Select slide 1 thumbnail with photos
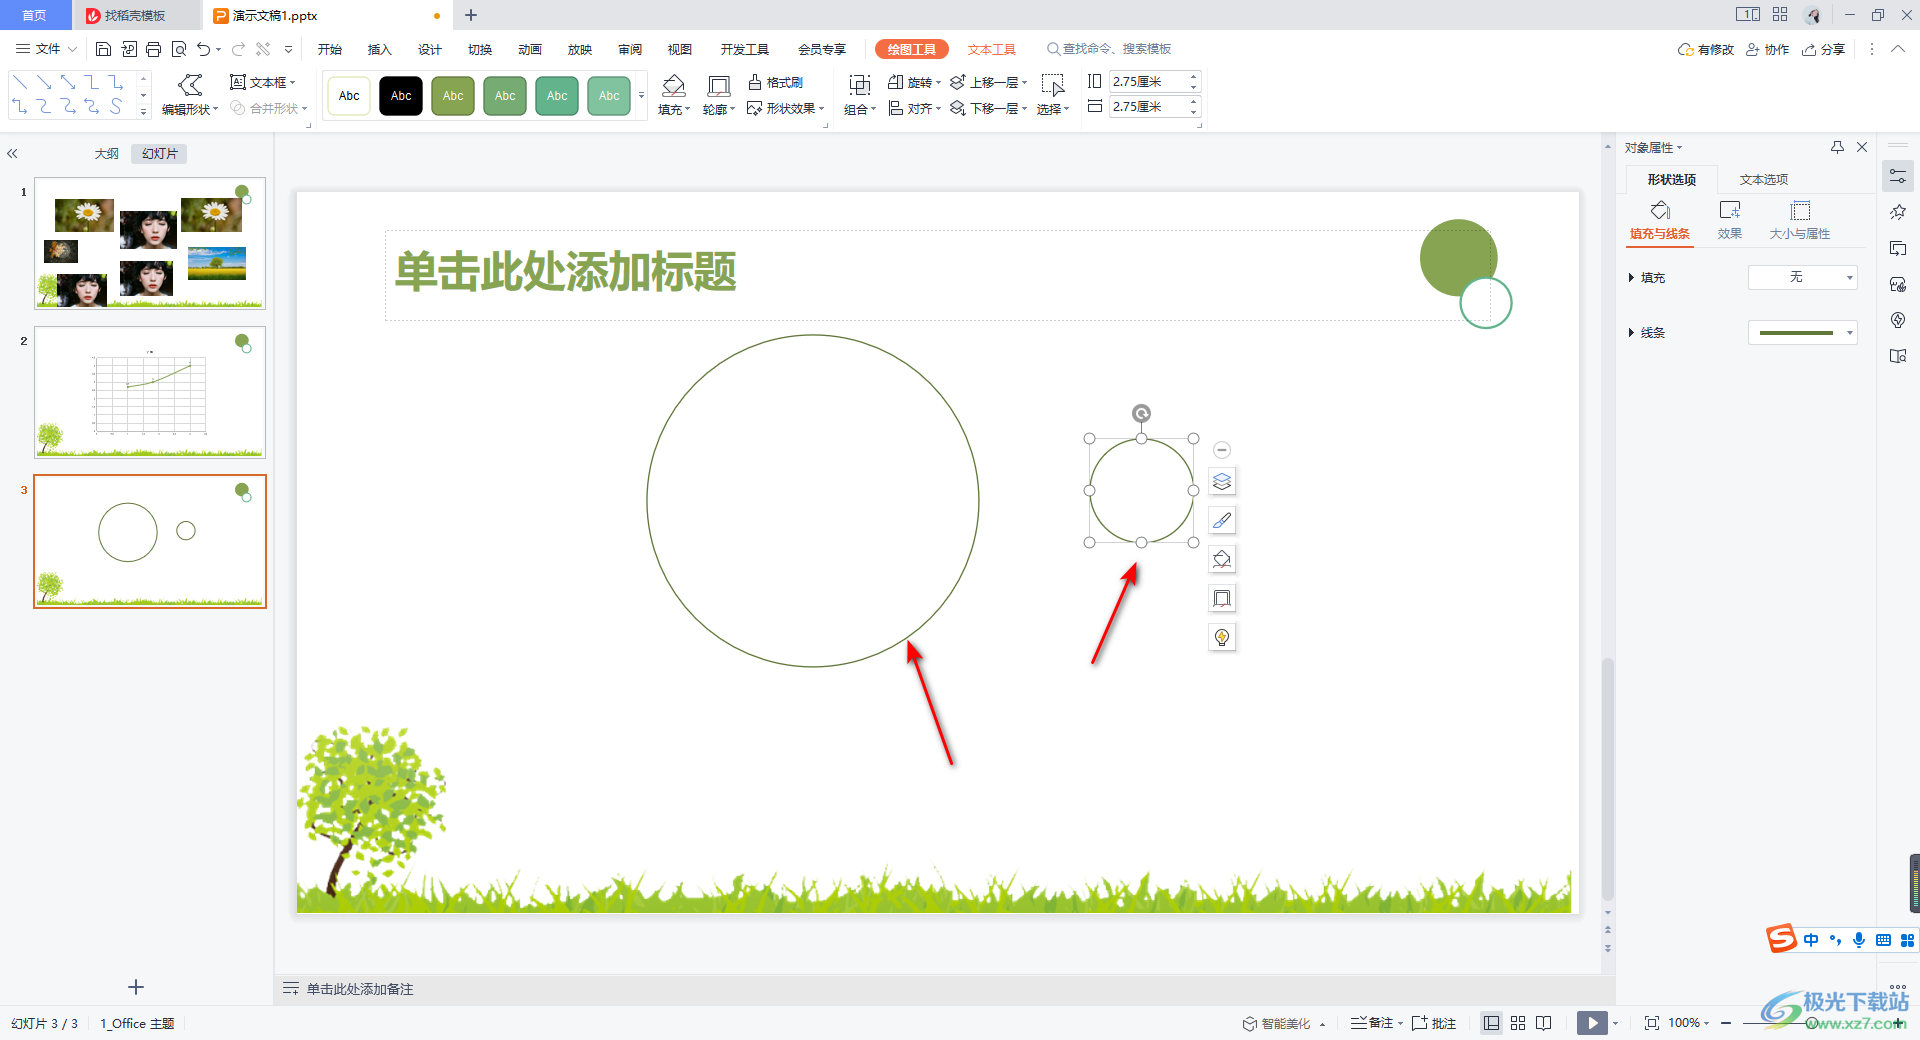Image resolution: width=1920 pixels, height=1040 pixels. 150,243
